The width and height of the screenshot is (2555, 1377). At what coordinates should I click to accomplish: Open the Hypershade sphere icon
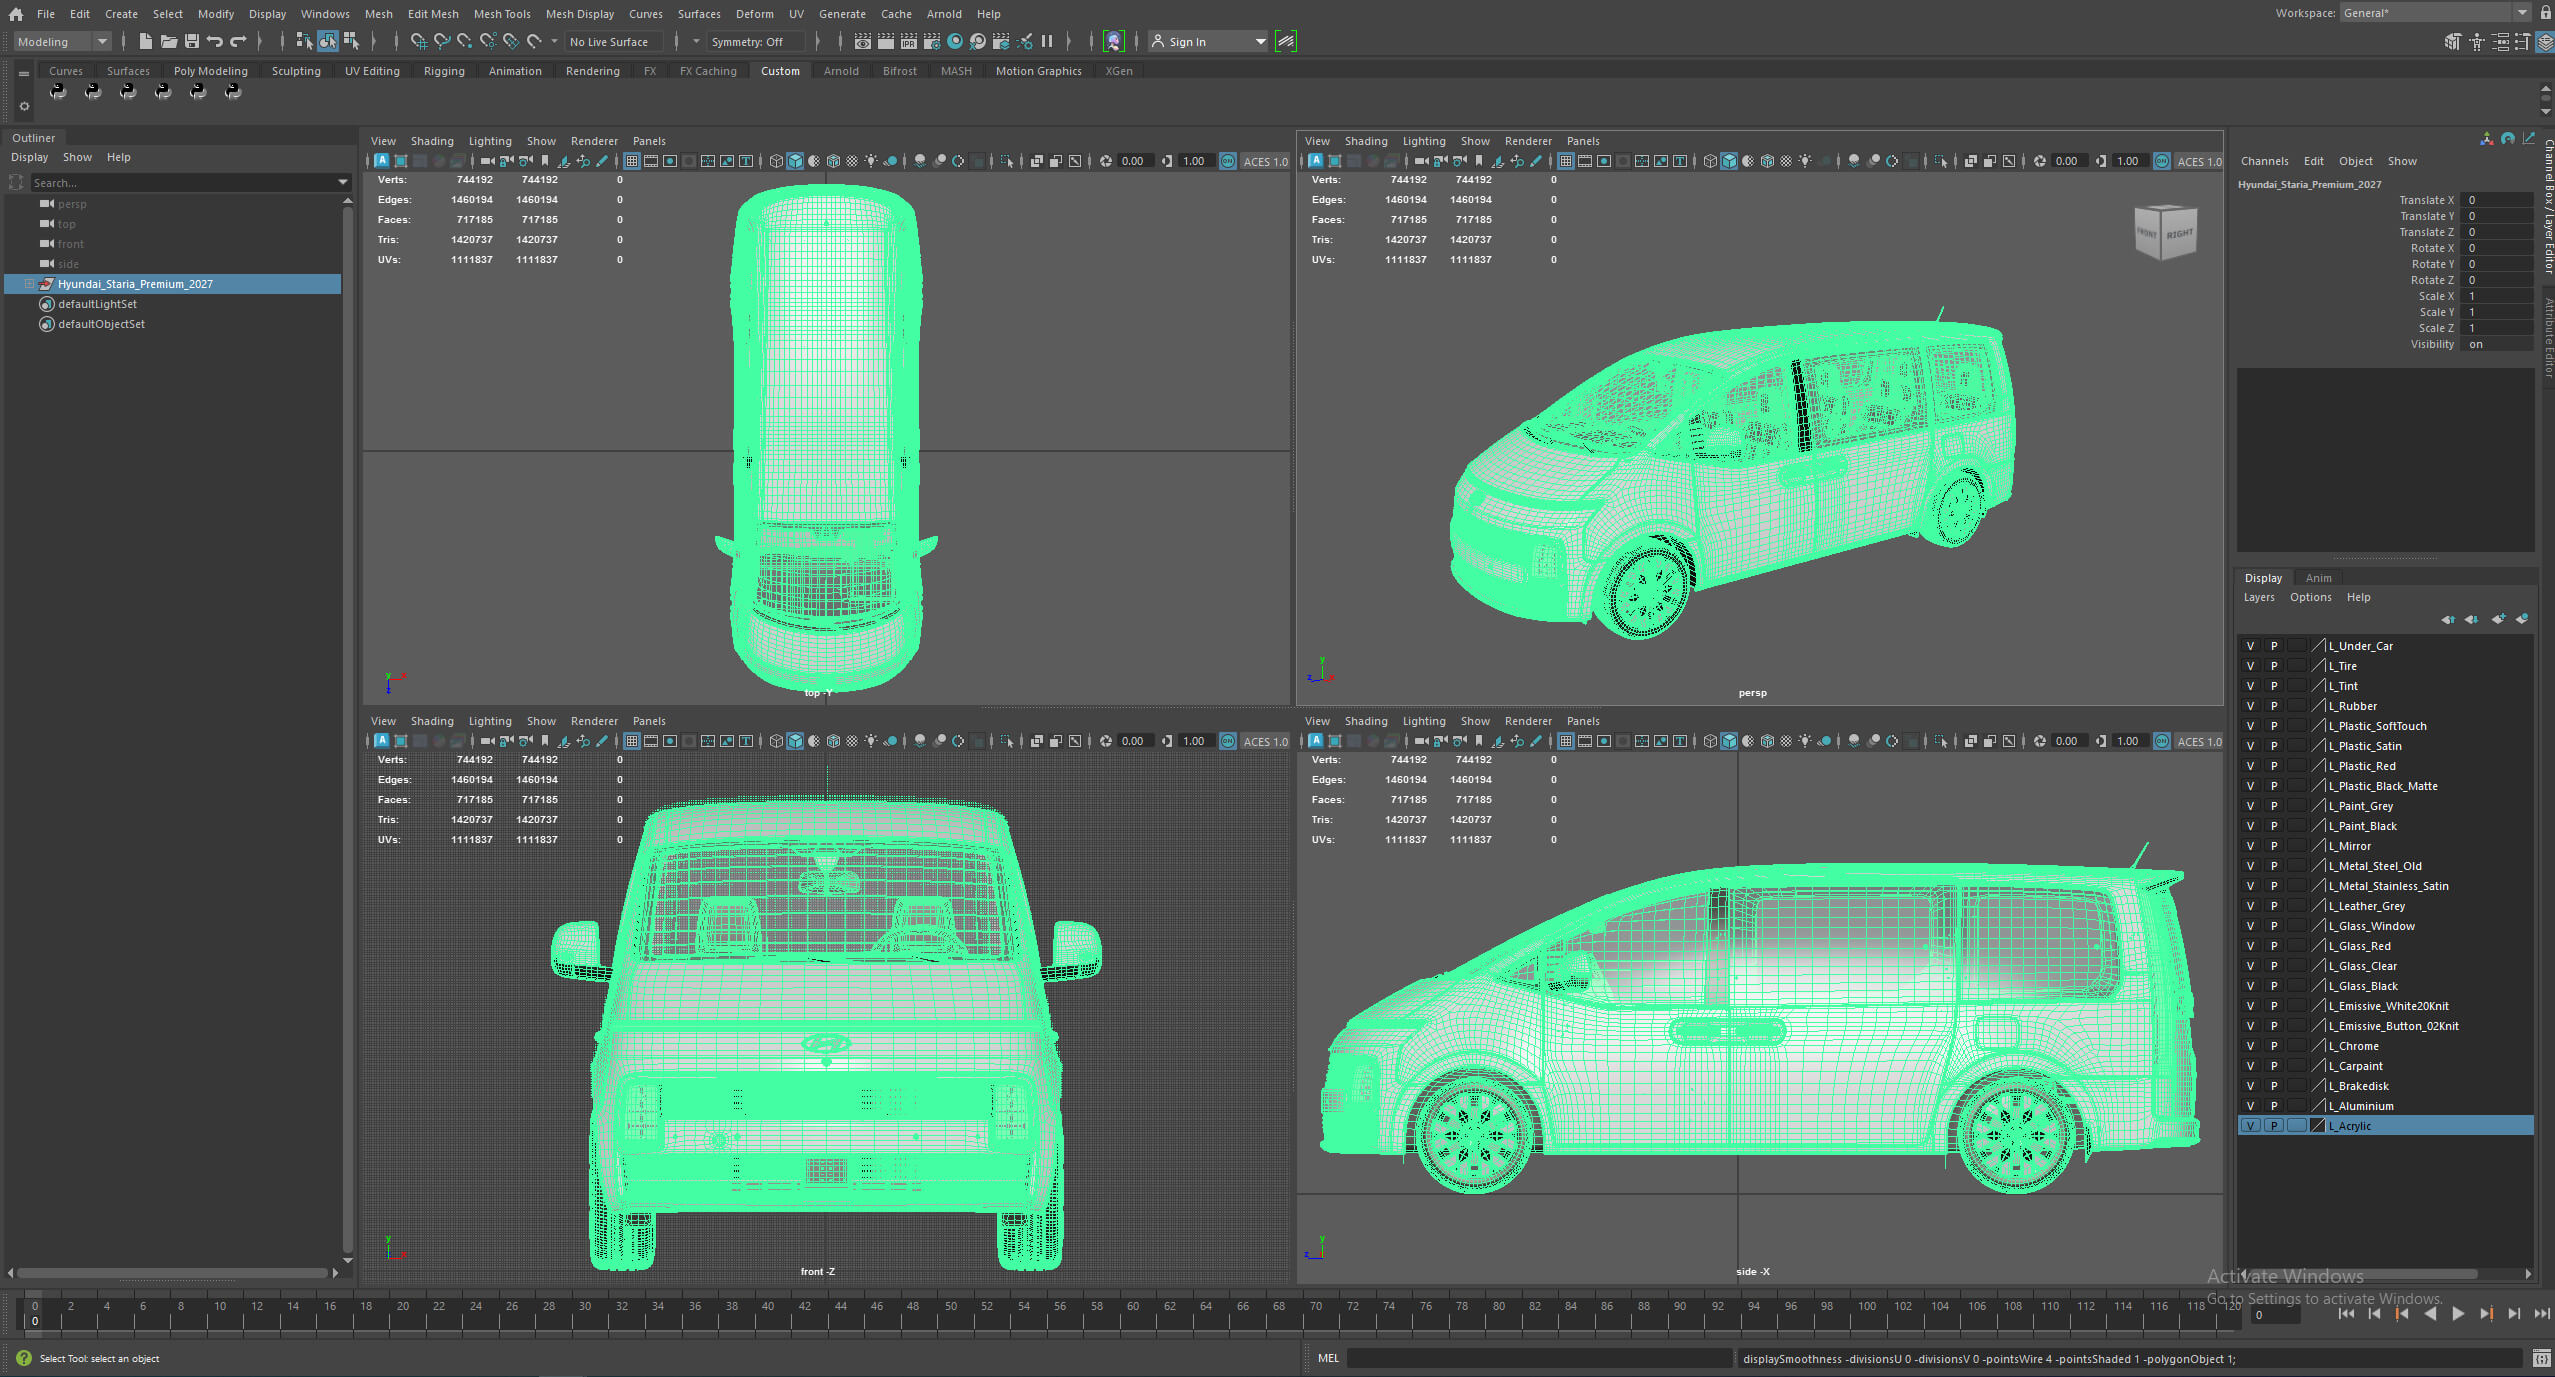955,41
